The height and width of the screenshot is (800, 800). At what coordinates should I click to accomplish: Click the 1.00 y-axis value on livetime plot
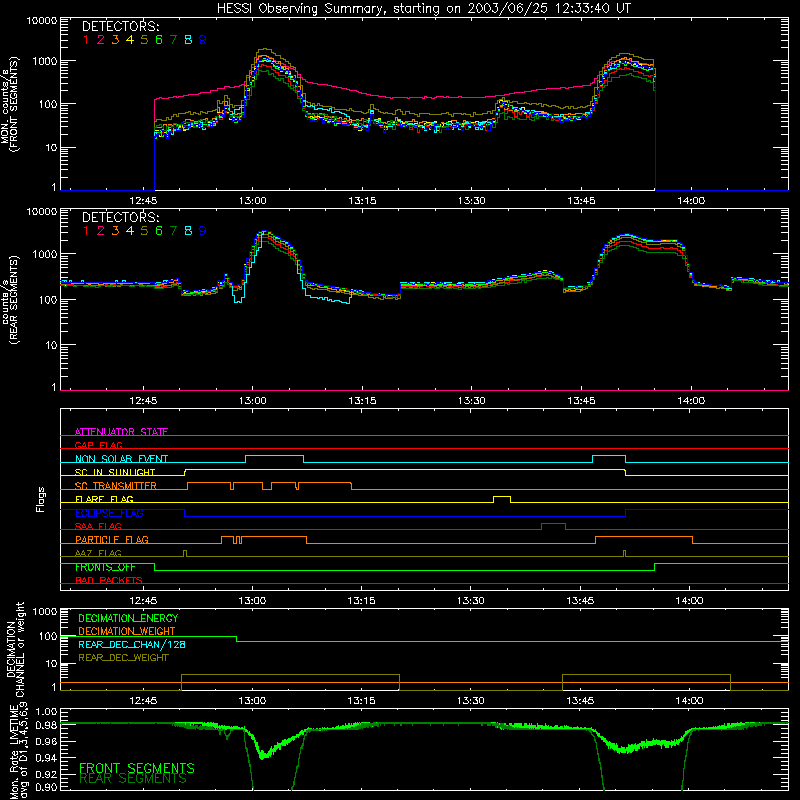pos(47,712)
